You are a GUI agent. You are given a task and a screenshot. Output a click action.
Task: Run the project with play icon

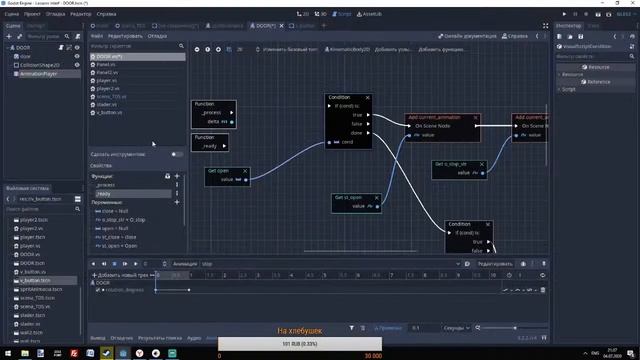[564, 14]
